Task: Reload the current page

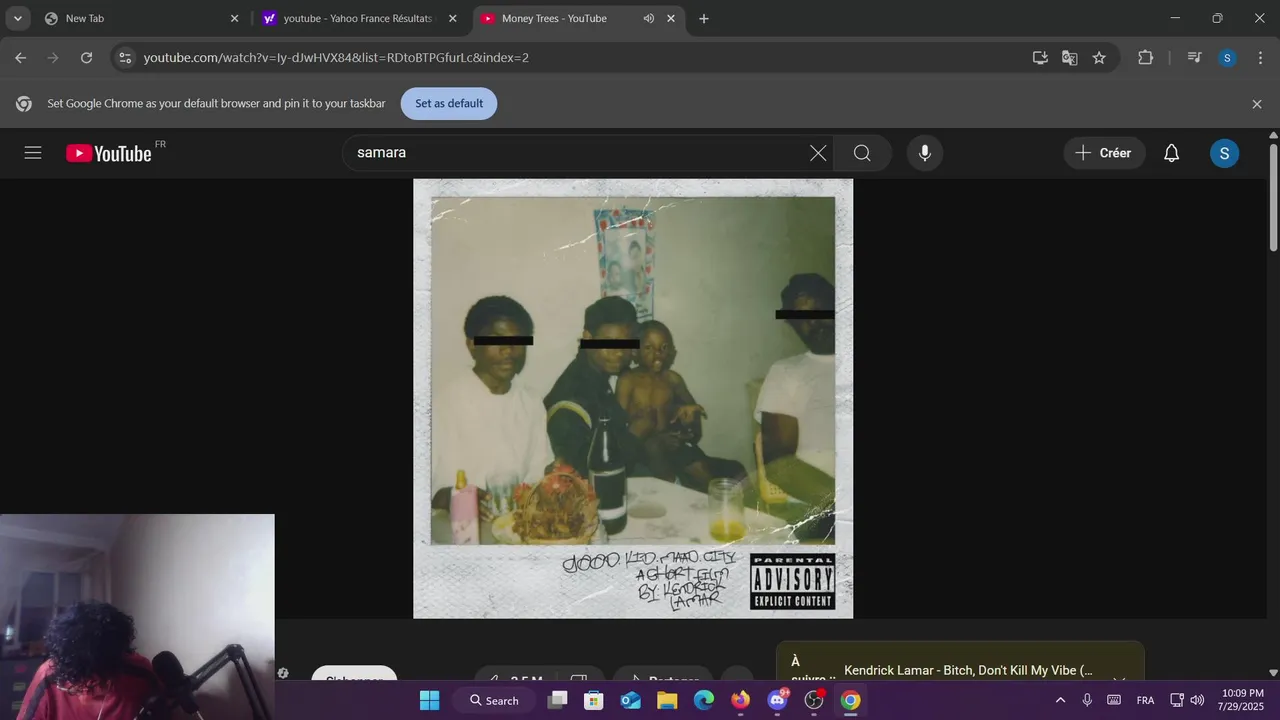Action: point(86,58)
